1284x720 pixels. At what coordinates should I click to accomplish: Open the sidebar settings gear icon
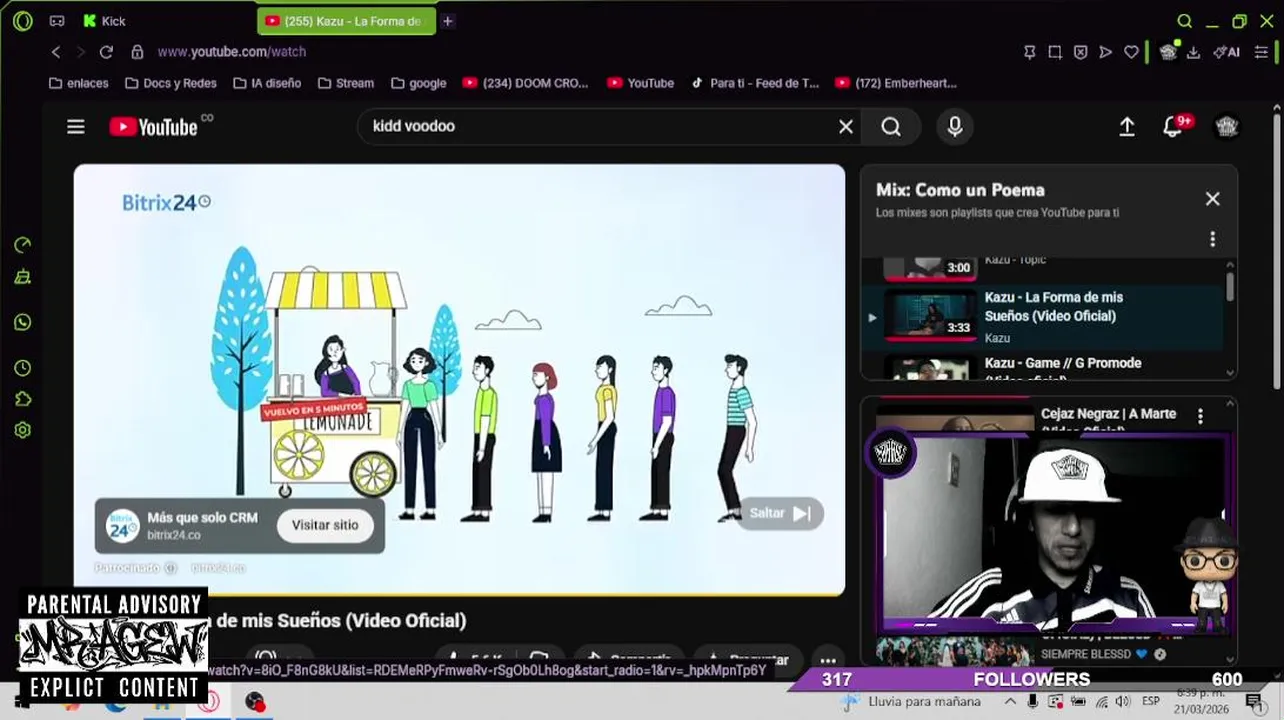23,430
